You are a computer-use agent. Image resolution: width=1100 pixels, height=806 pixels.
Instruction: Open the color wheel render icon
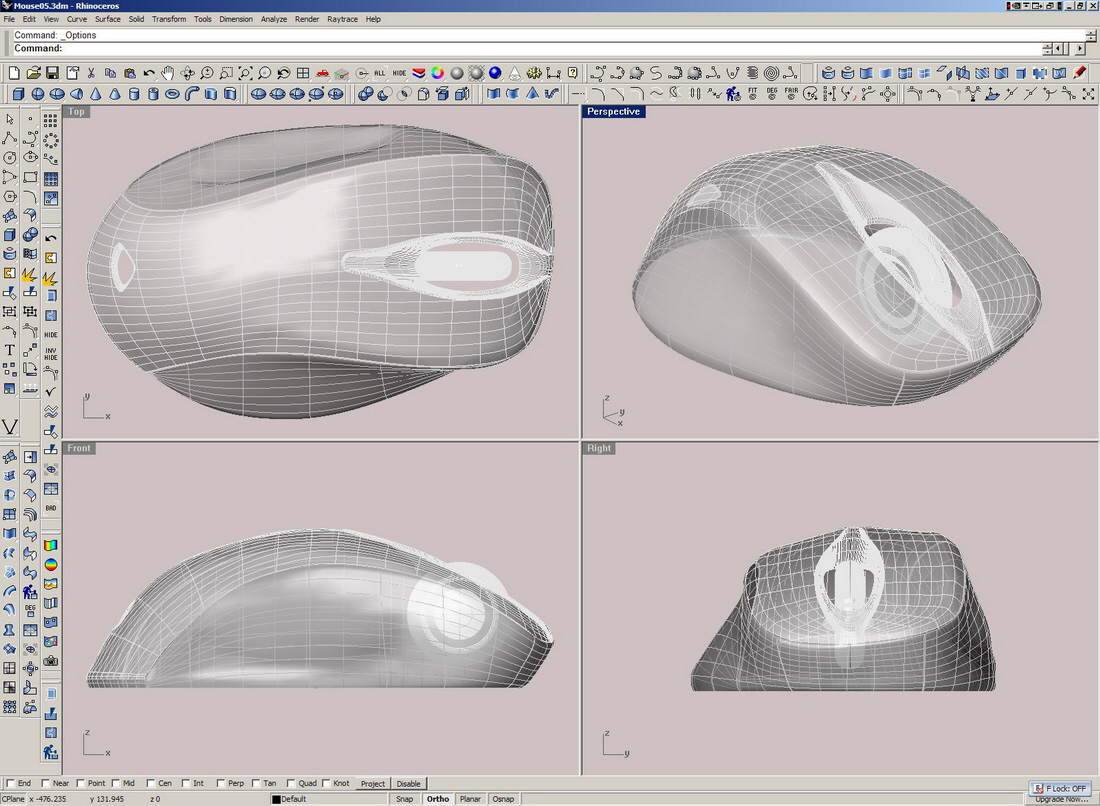[437, 73]
